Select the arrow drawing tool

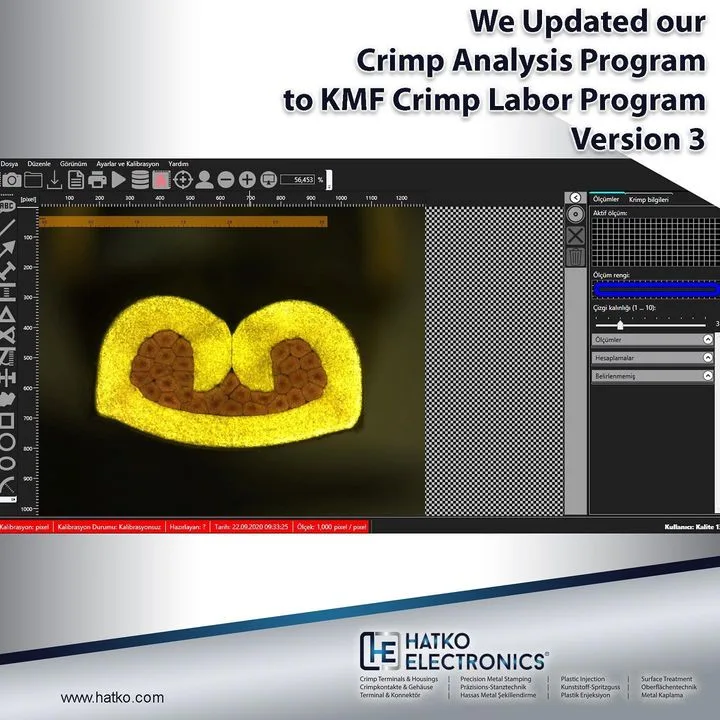click(7, 249)
